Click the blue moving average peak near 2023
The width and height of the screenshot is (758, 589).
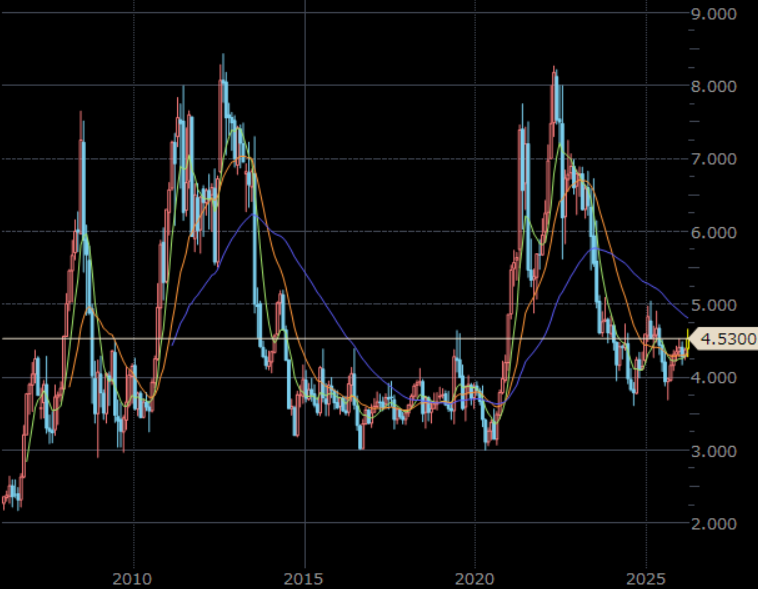pos(596,247)
